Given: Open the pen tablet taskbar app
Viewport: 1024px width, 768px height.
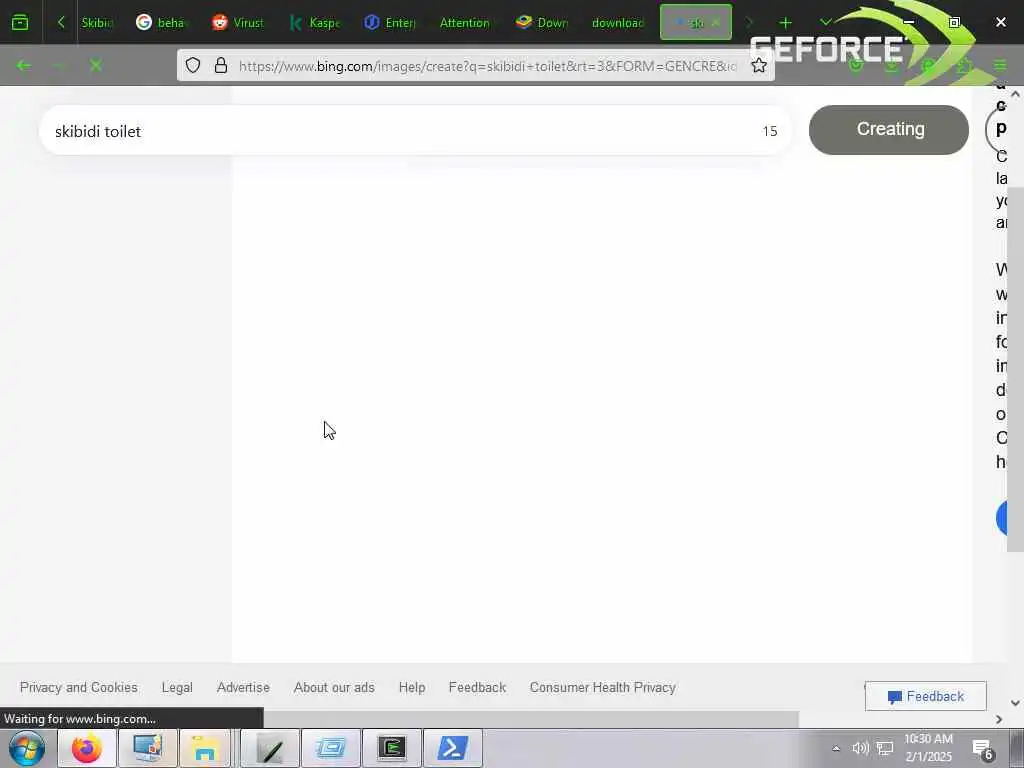Looking at the screenshot, I should [x=270, y=748].
